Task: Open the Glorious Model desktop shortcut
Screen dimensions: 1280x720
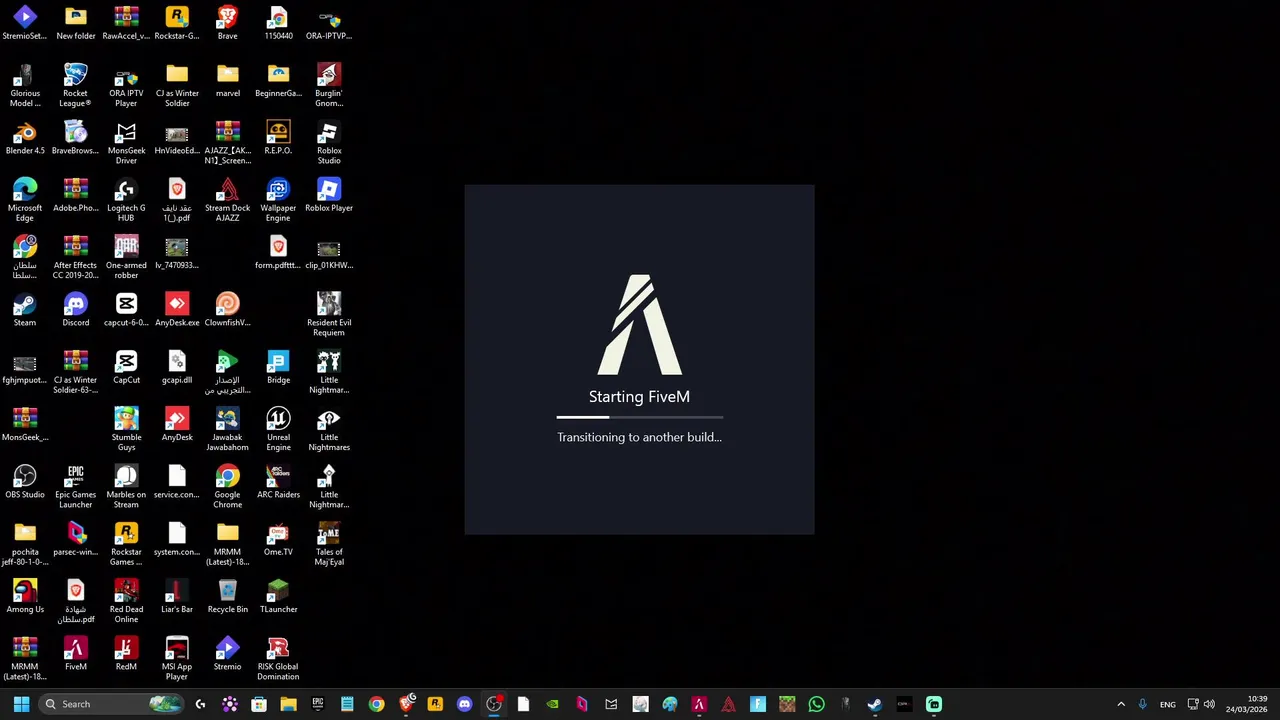Action: 25,85
